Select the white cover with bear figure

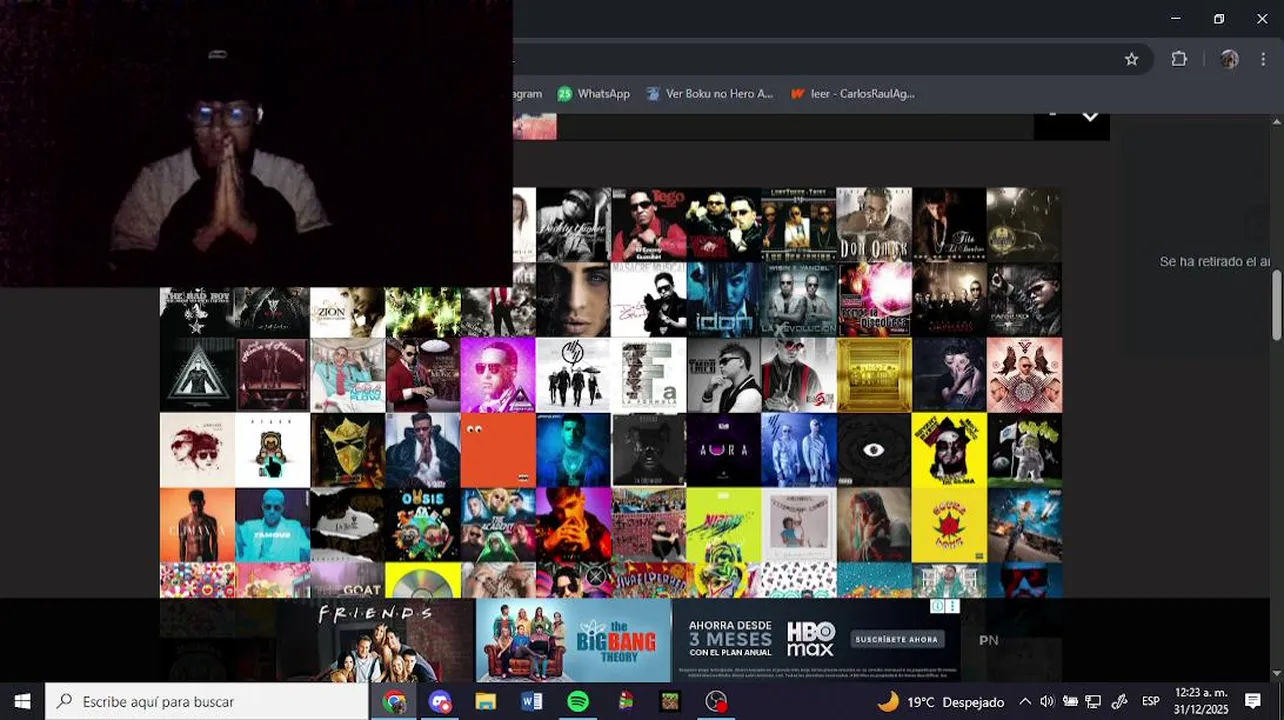(272, 450)
